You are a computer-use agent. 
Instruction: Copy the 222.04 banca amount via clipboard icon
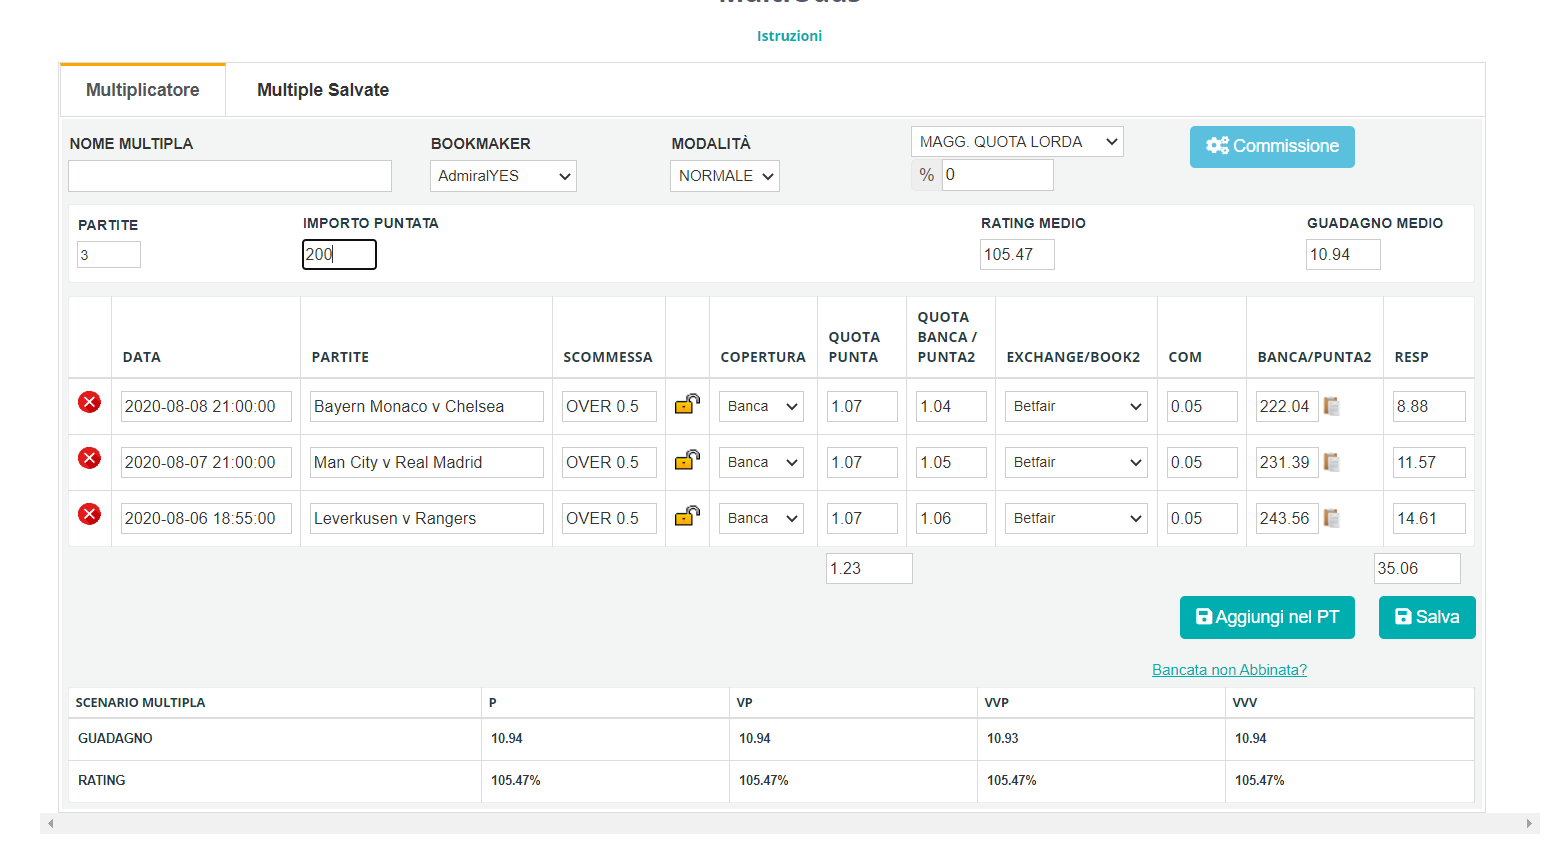click(1331, 406)
